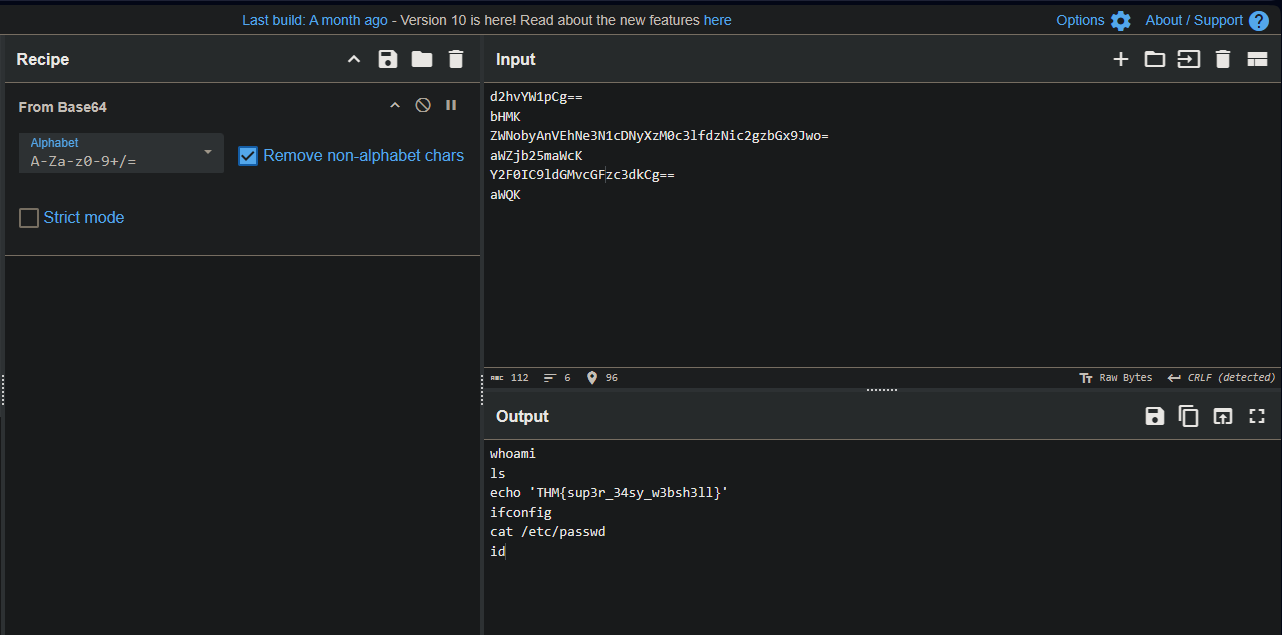Click the input text editor area
1282x635 pixels.
click(880, 280)
